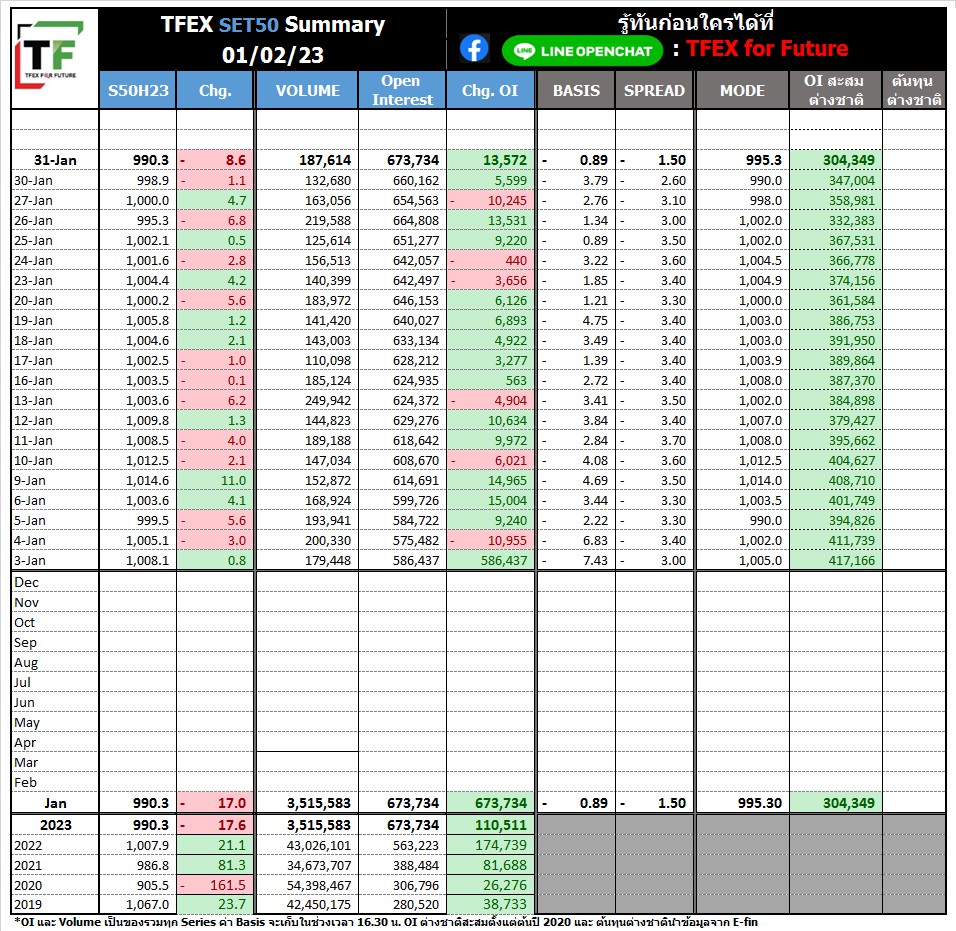
Task: Click the 10-Jan Chg. OI value 6,021
Action: coord(510,461)
